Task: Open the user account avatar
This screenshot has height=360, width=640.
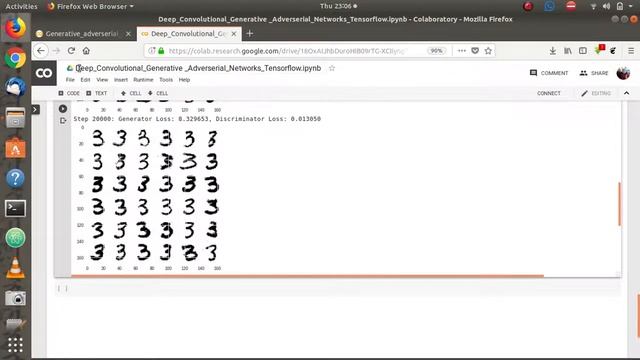Action: [623, 73]
